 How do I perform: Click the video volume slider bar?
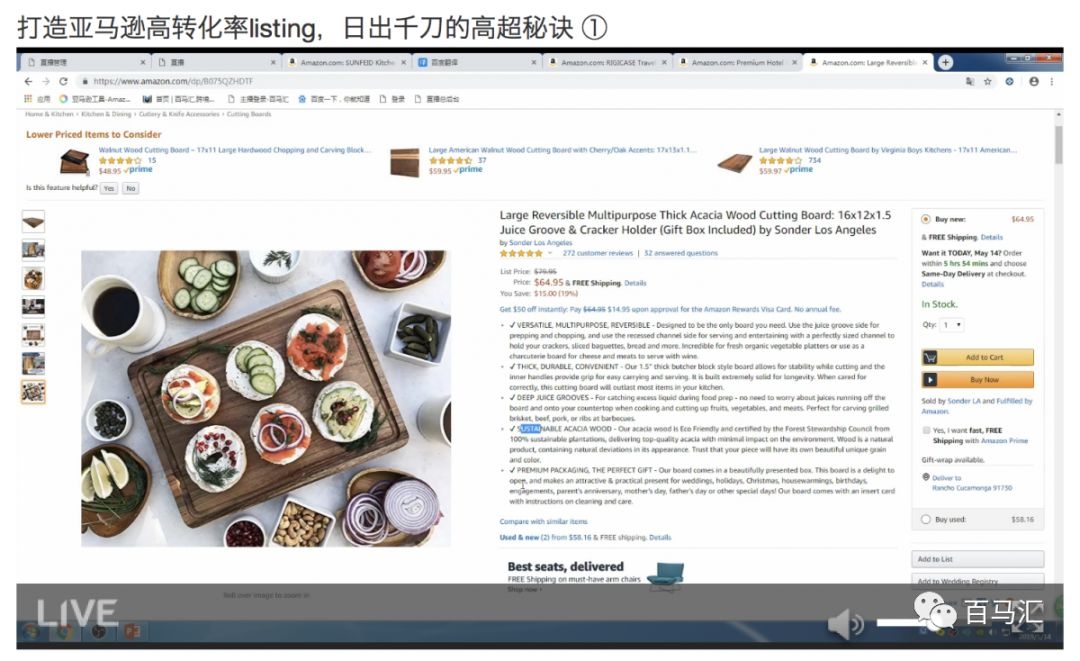click(x=899, y=624)
